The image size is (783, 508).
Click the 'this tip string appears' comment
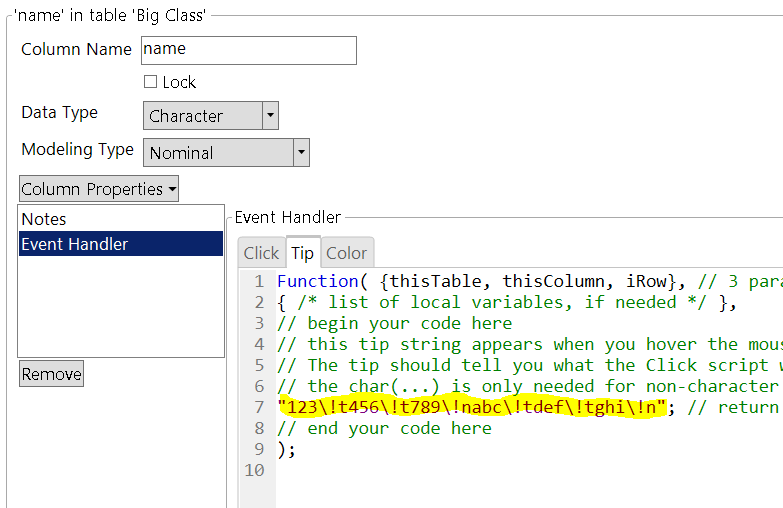click(530, 344)
